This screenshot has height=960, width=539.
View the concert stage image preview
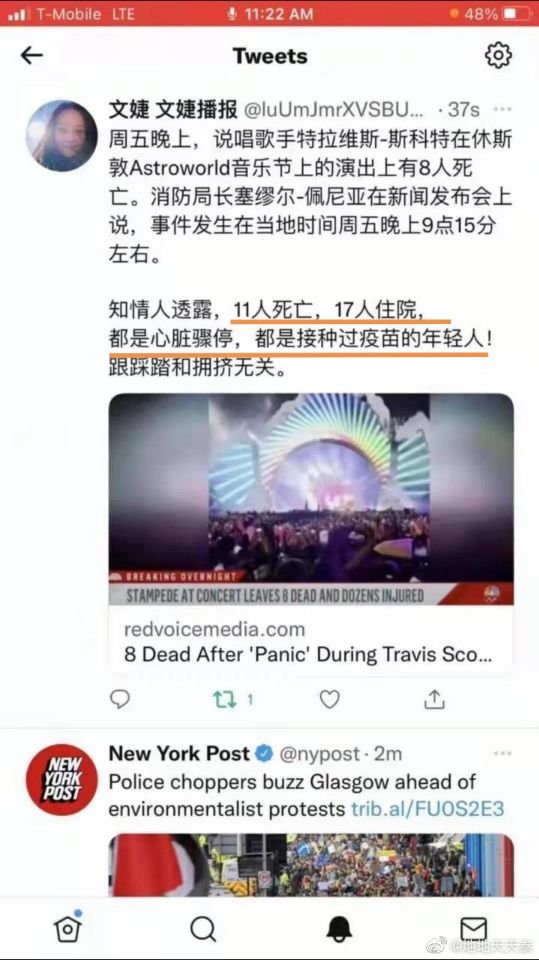click(311, 499)
